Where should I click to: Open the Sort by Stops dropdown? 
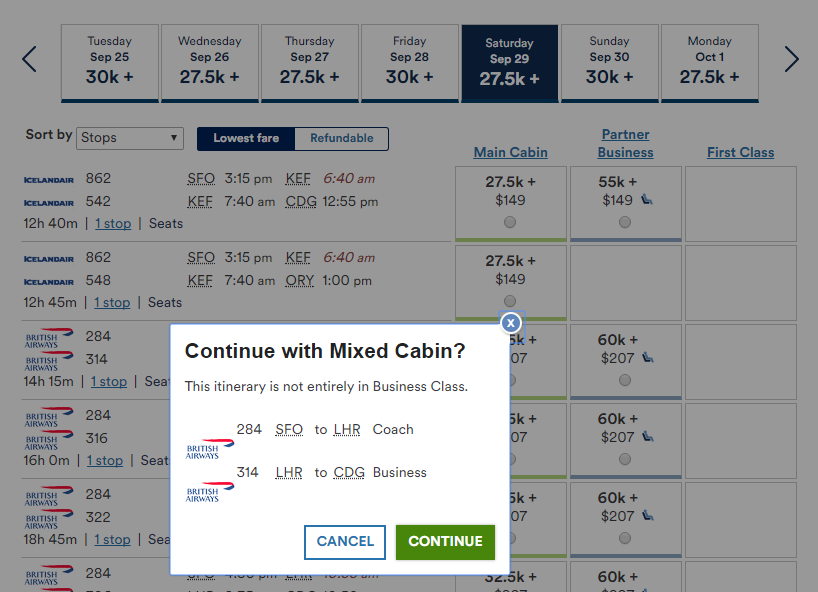[130, 138]
